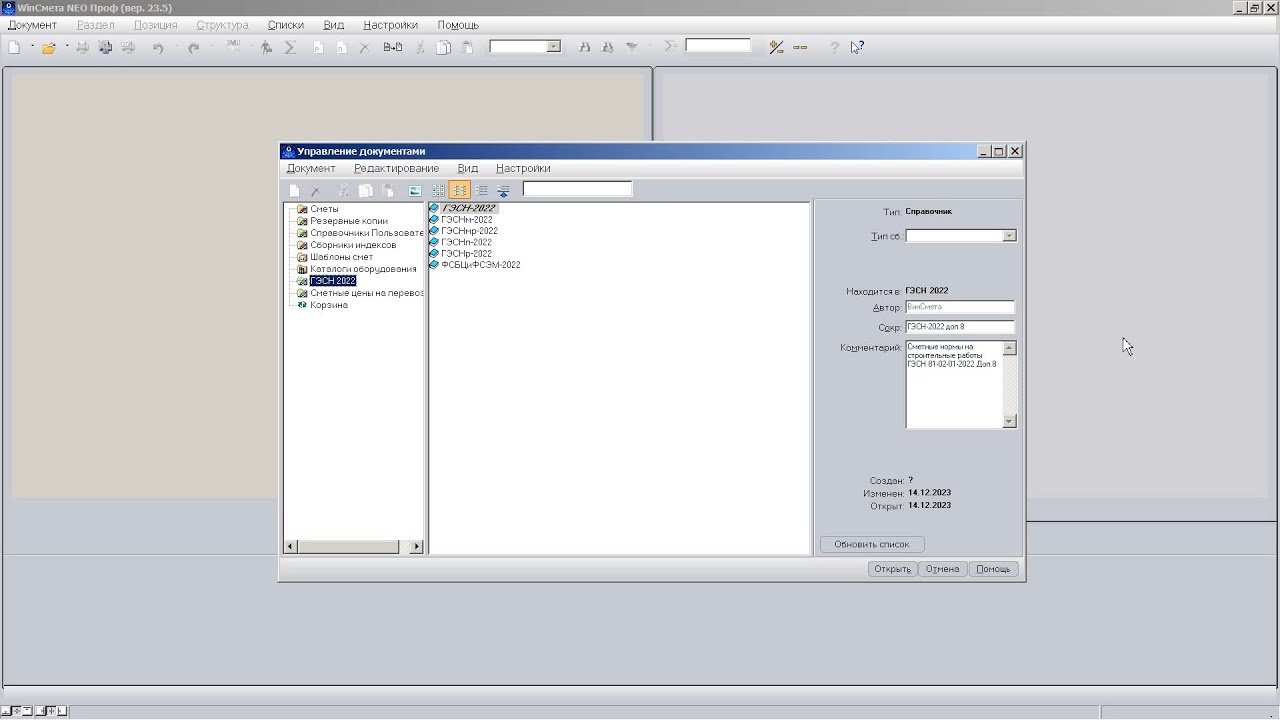Click the context help arrow icon
The width and height of the screenshot is (1280, 720).
[857, 47]
